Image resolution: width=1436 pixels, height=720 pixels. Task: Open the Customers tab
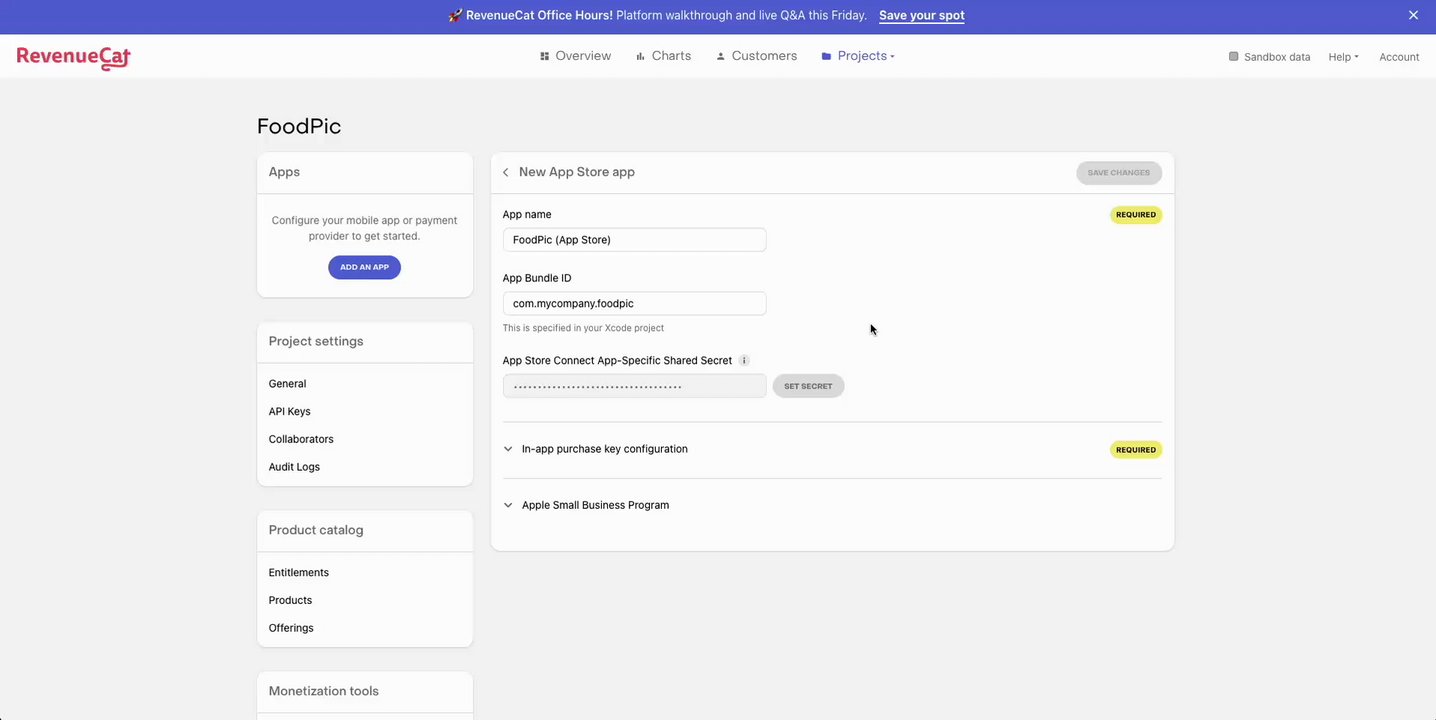click(756, 56)
